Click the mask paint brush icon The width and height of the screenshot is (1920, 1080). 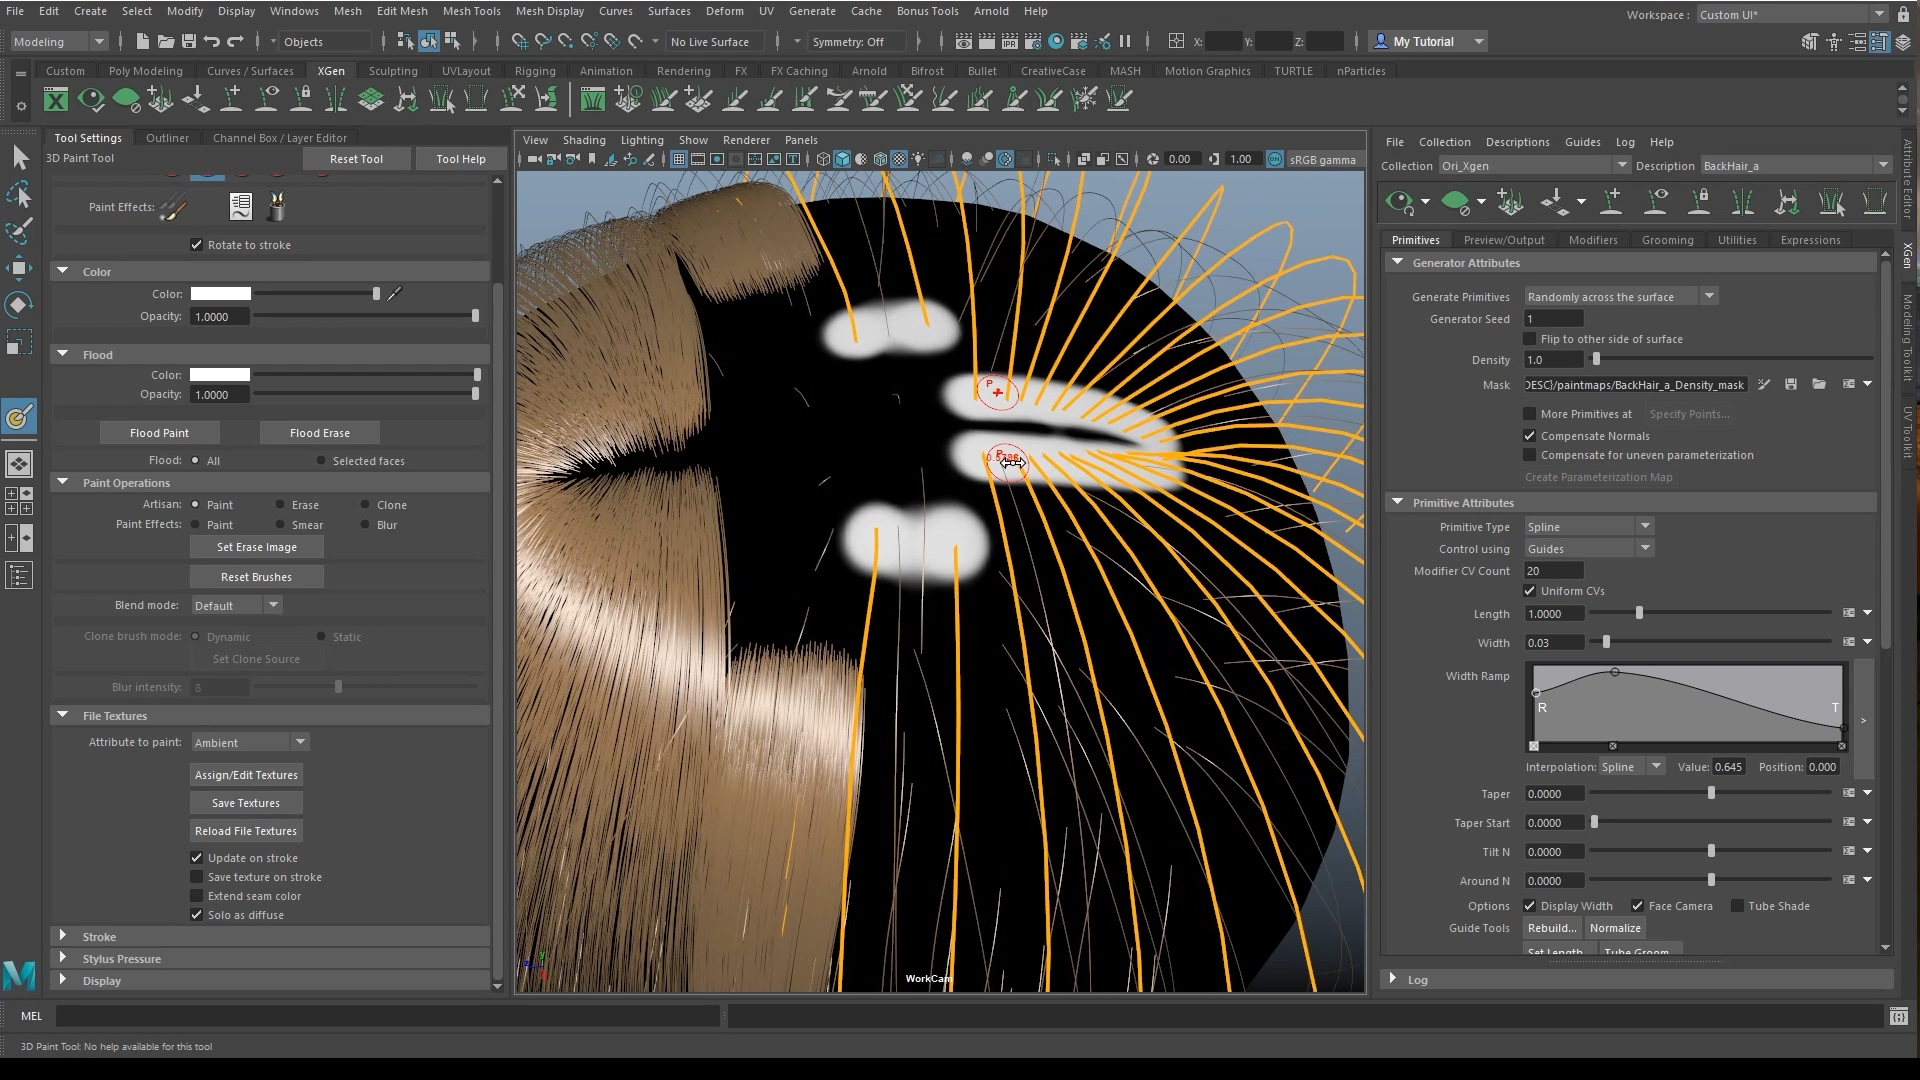[1765, 385]
